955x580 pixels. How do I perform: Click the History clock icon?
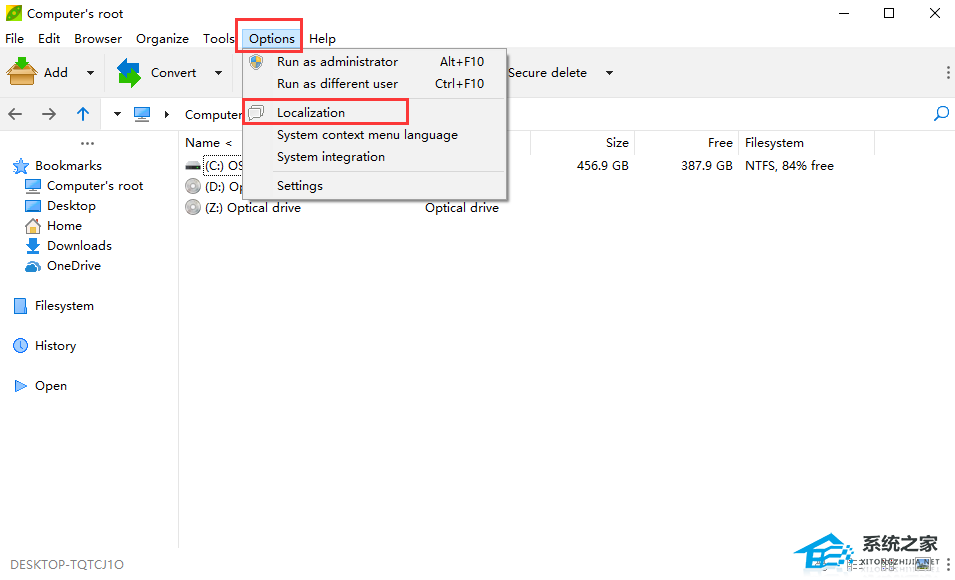[x=21, y=346]
